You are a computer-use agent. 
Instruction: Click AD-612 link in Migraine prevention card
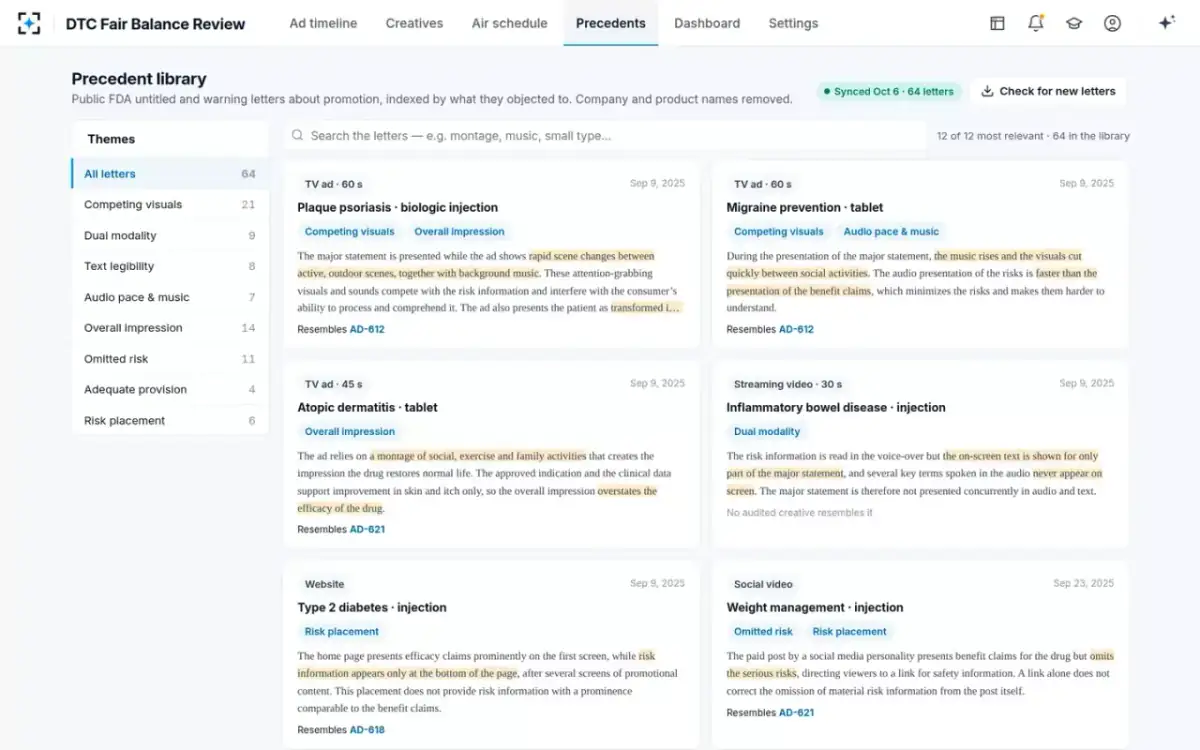[x=796, y=329]
